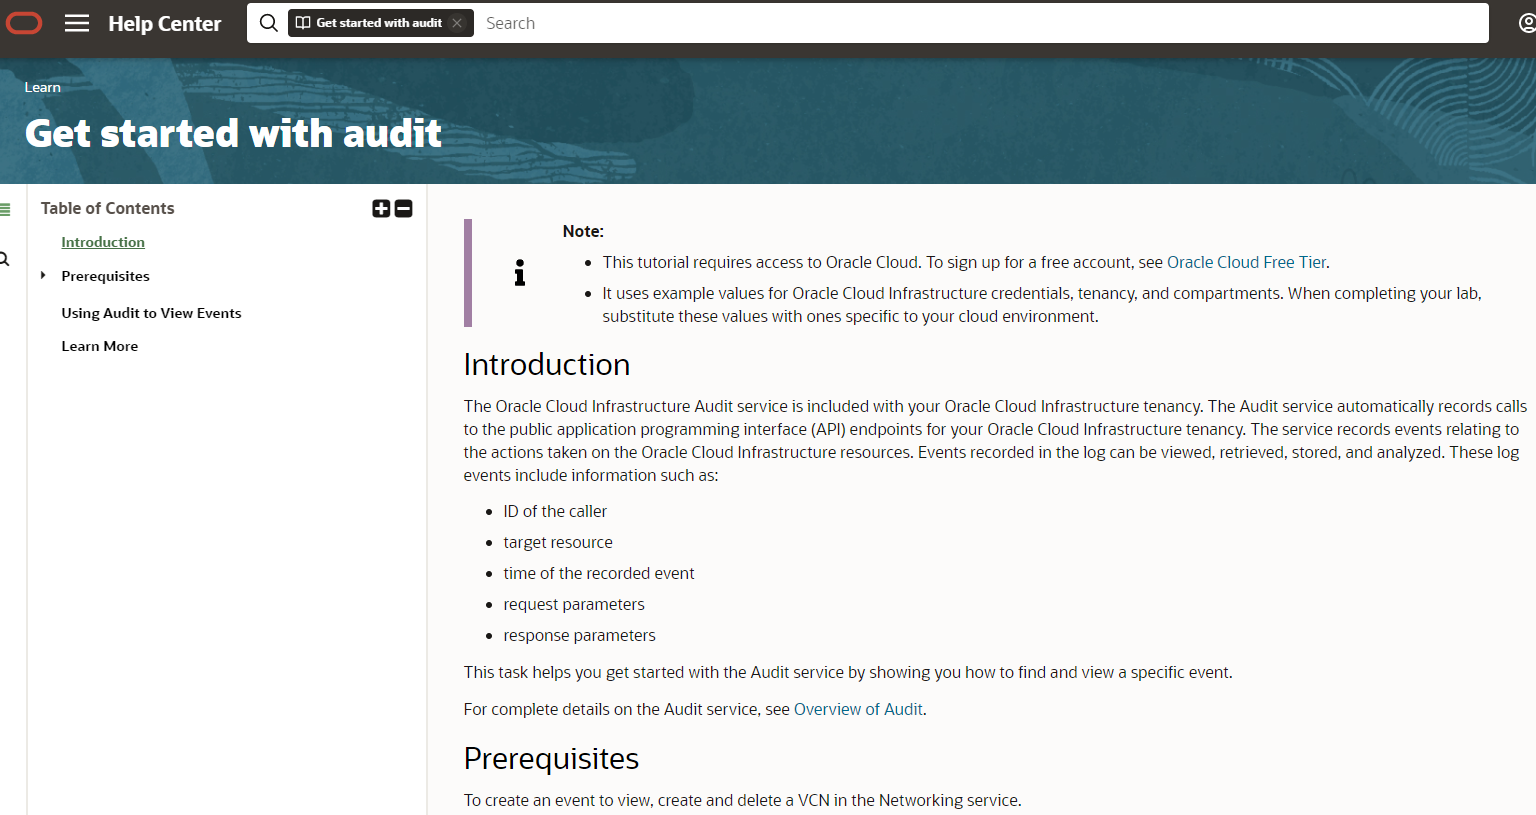Expand the Prerequisites tree arrow
The height and width of the screenshot is (815, 1536).
tap(43, 275)
